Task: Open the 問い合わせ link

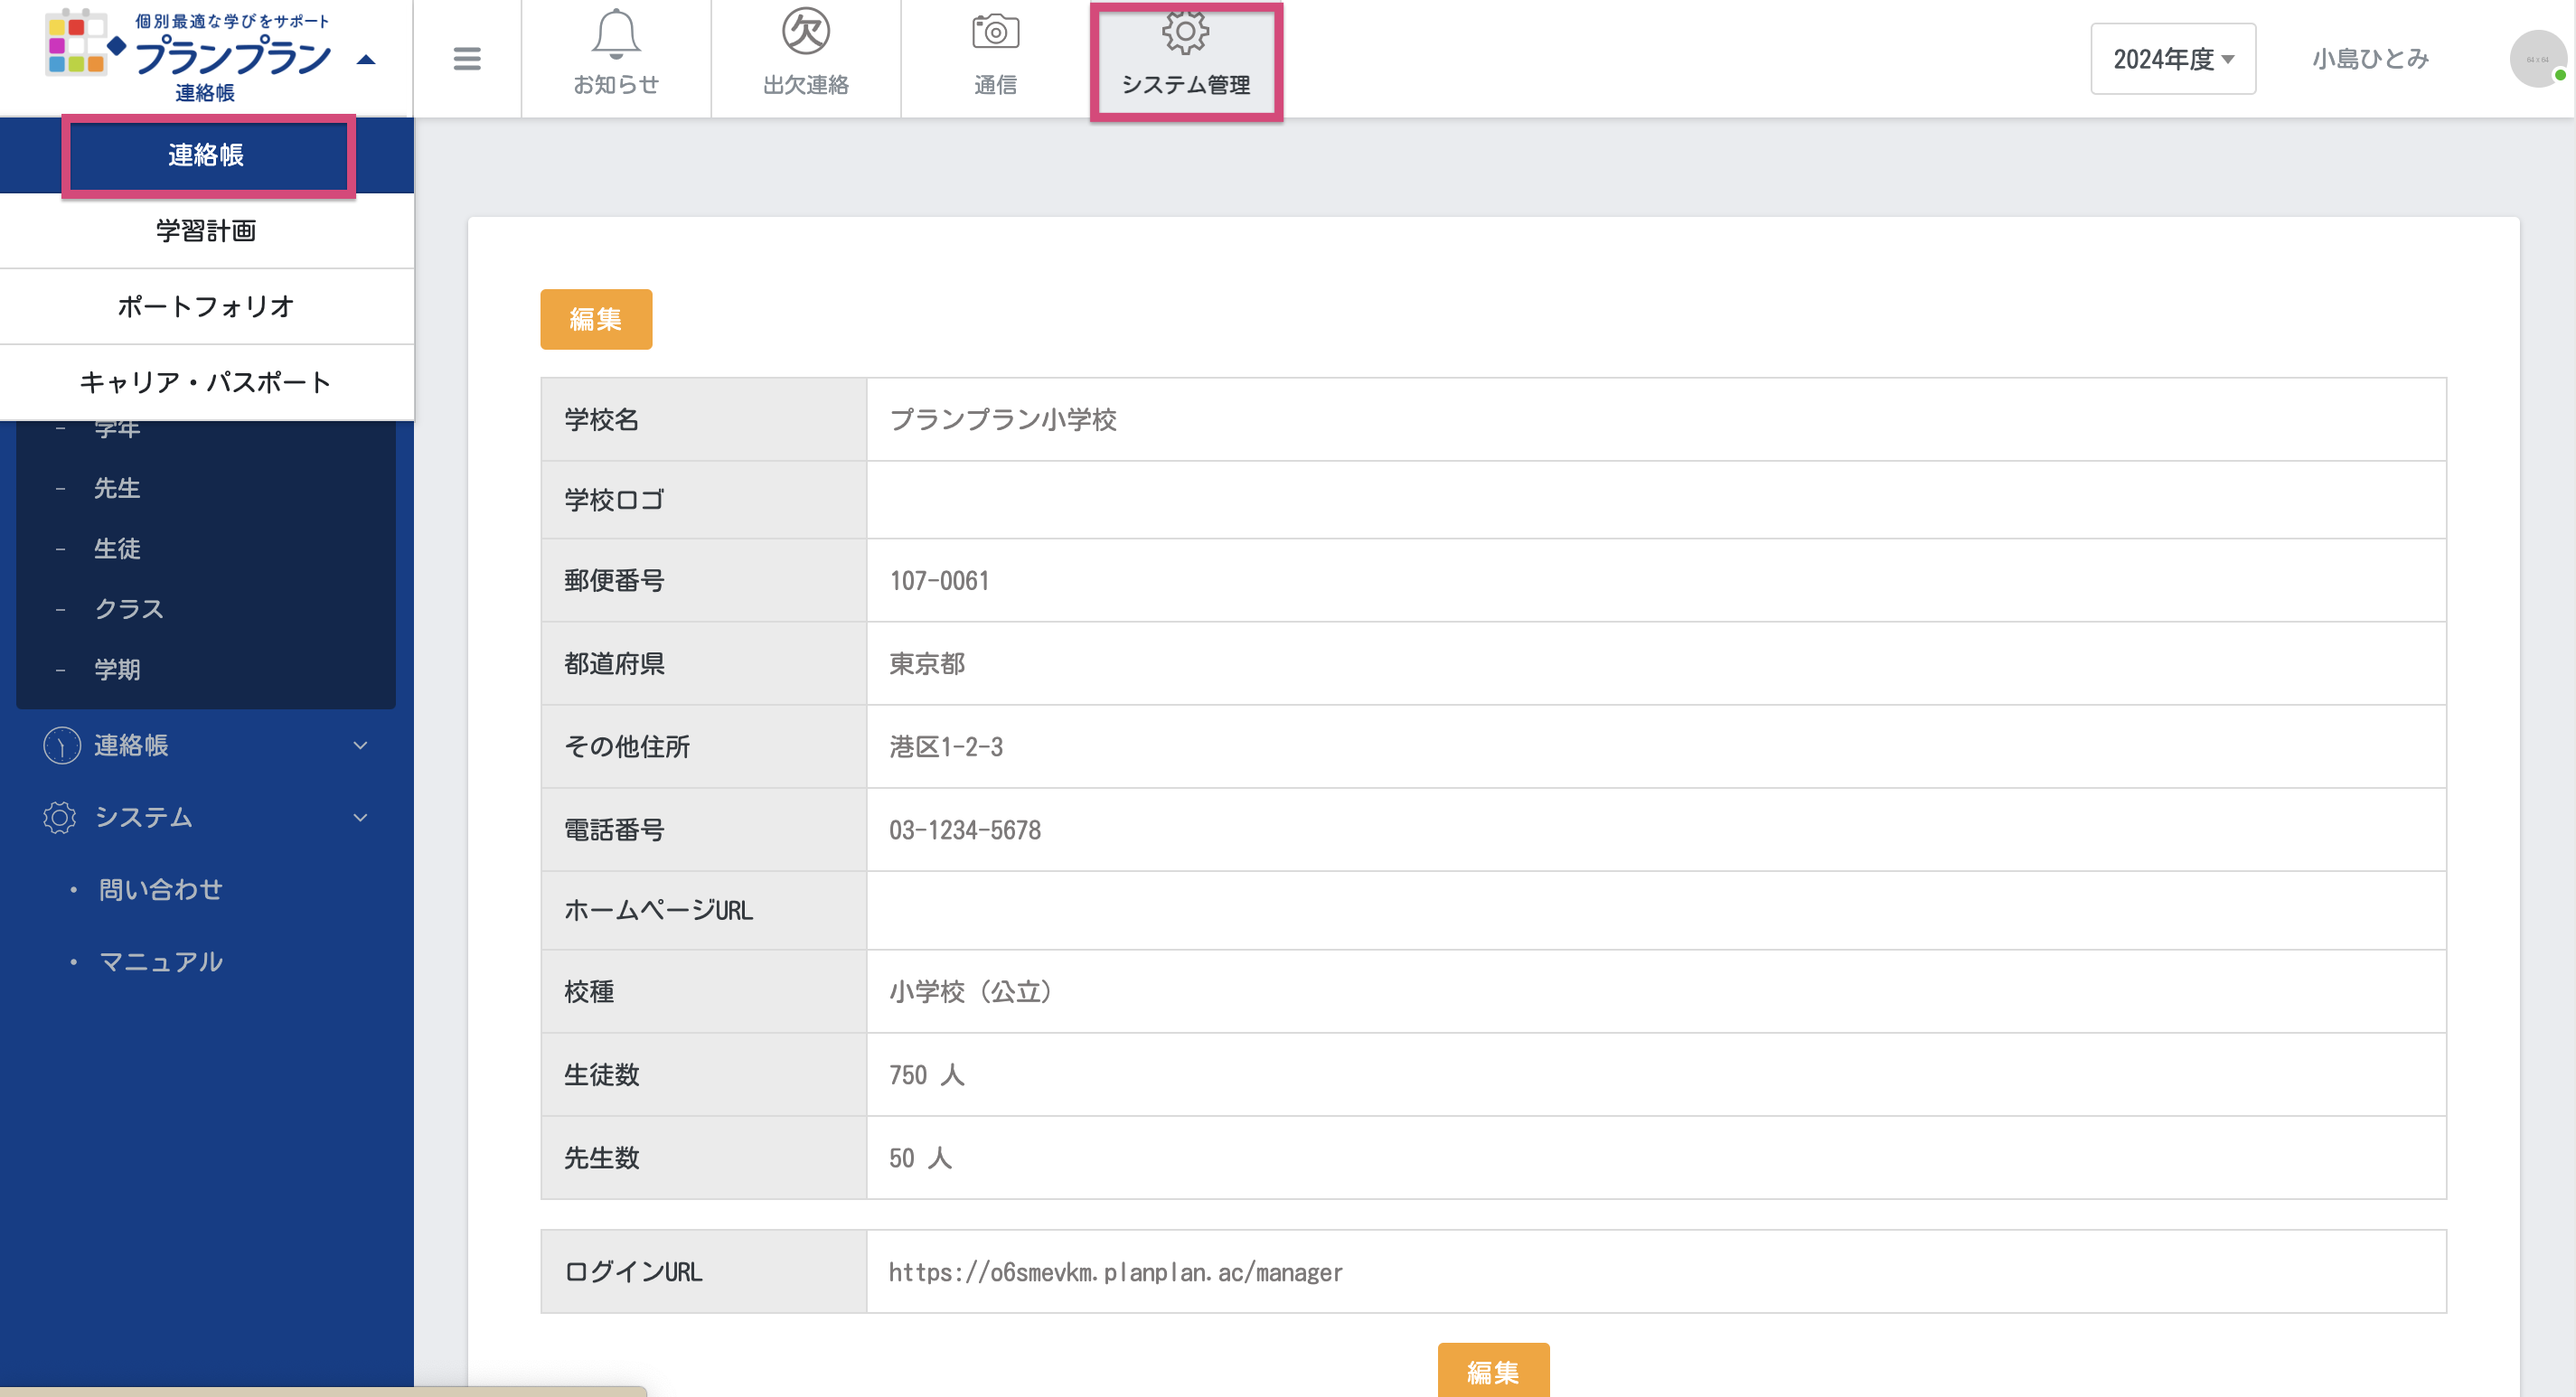Action: 160,889
